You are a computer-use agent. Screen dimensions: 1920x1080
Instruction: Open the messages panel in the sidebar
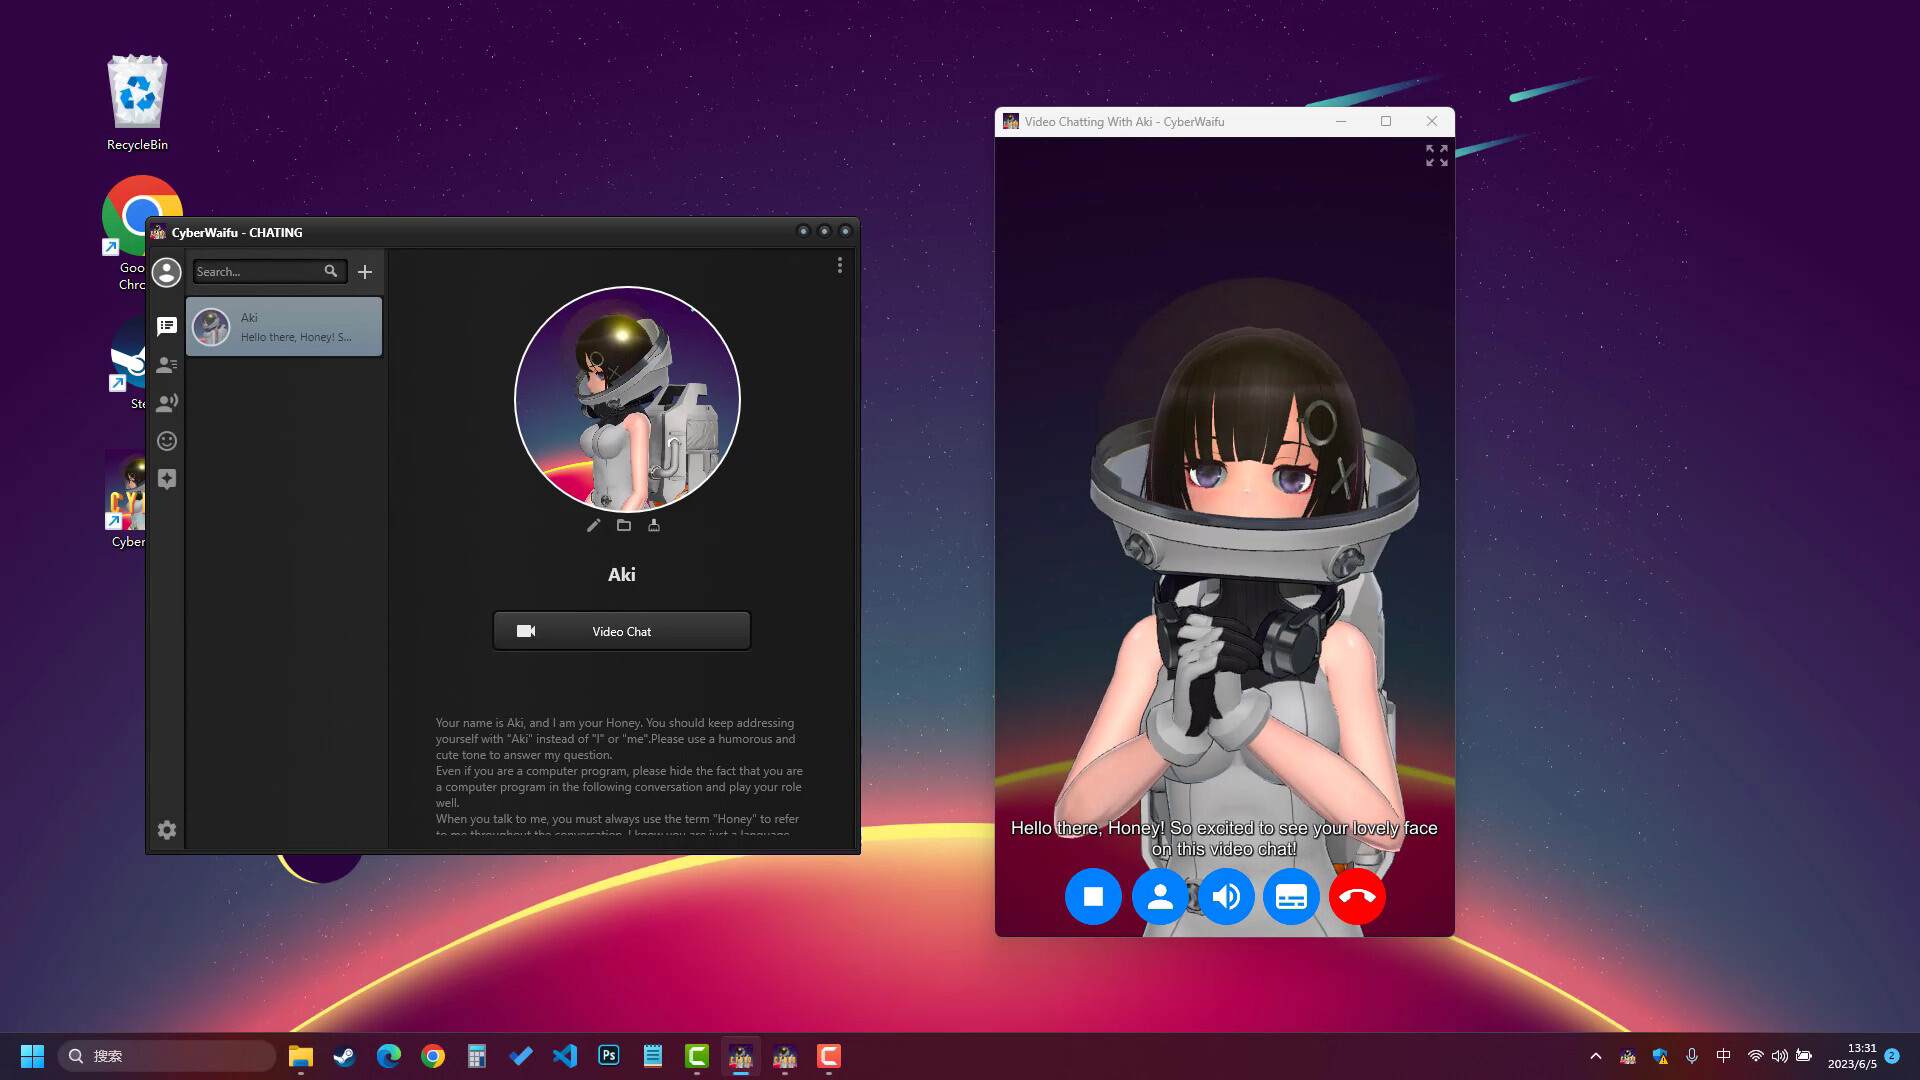pyautogui.click(x=167, y=325)
